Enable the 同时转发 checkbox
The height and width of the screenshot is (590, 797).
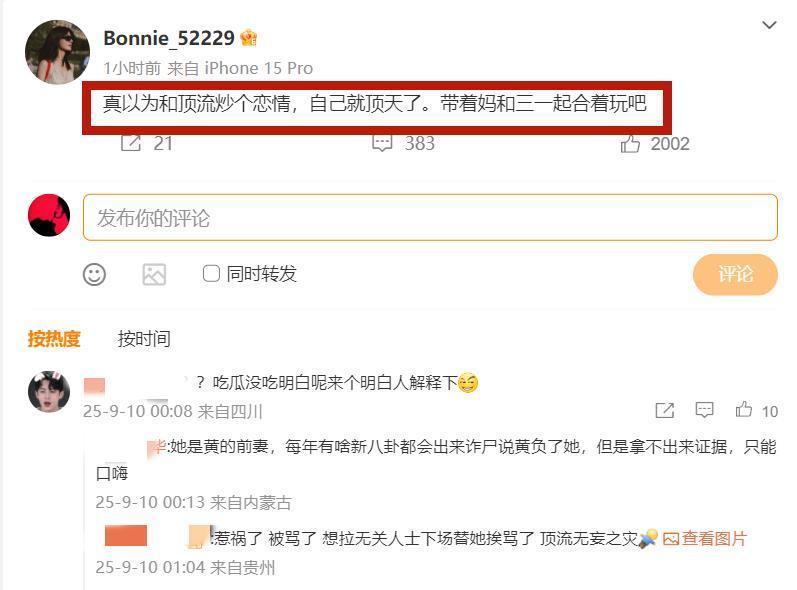coord(211,273)
